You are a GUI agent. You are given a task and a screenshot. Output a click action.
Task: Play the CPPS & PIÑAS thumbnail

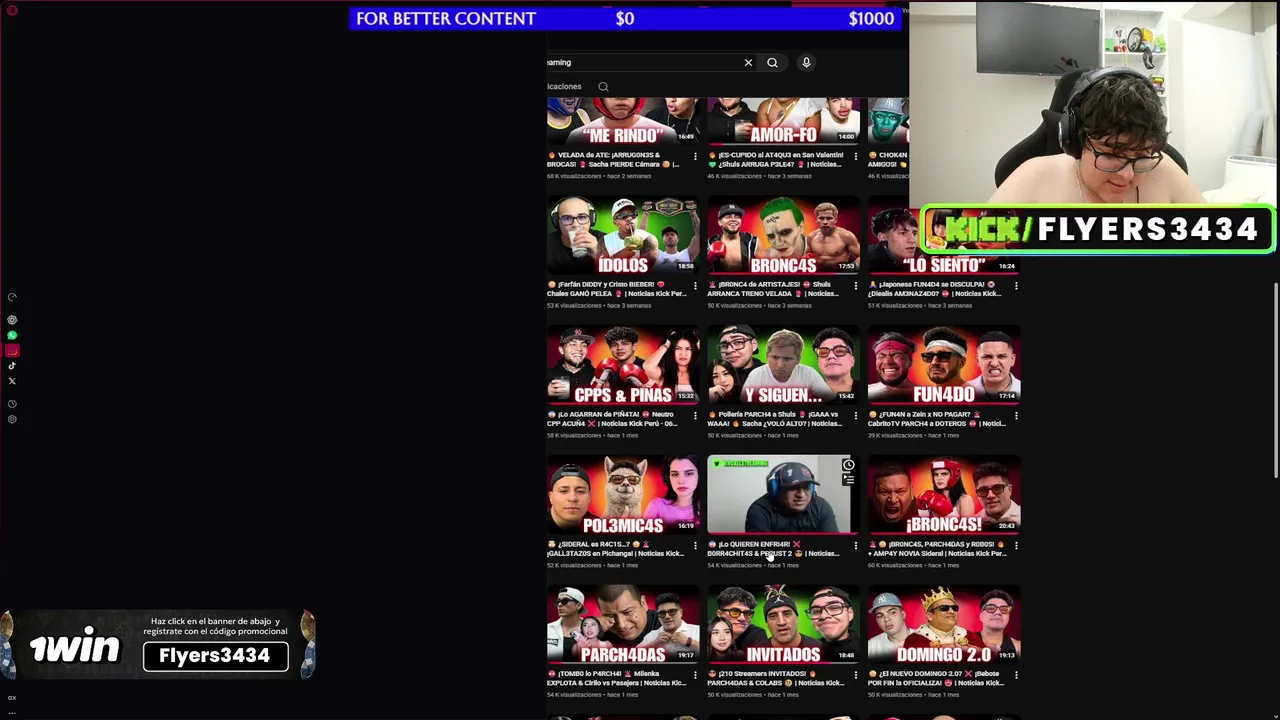click(623, 365)
